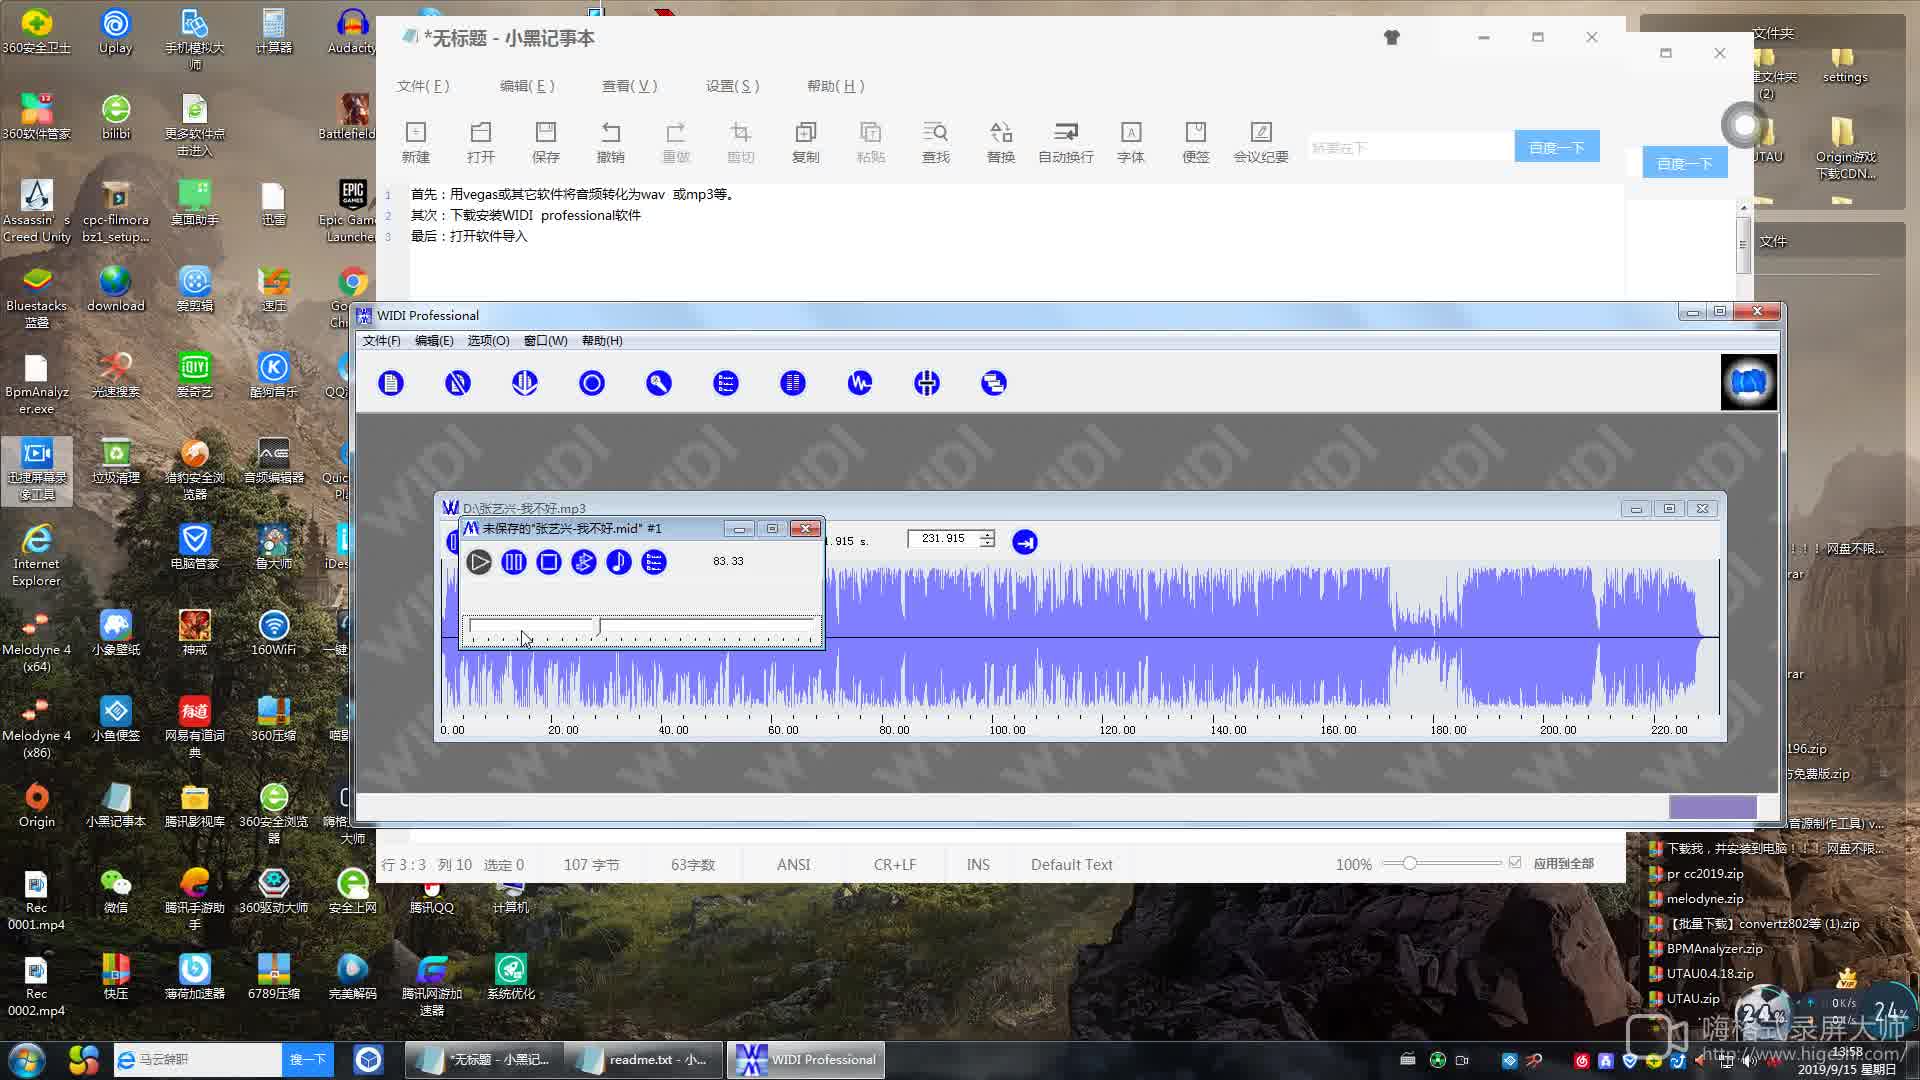
Task: Click the cascaded windows icon in WIDI toolbar
Action: click(x=994, y=383)
